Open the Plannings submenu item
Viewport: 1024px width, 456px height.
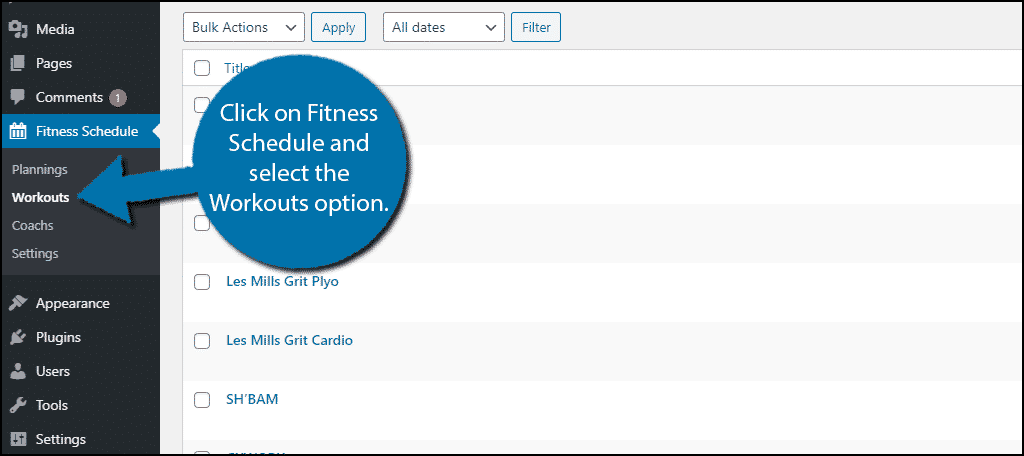click(40, 169)
